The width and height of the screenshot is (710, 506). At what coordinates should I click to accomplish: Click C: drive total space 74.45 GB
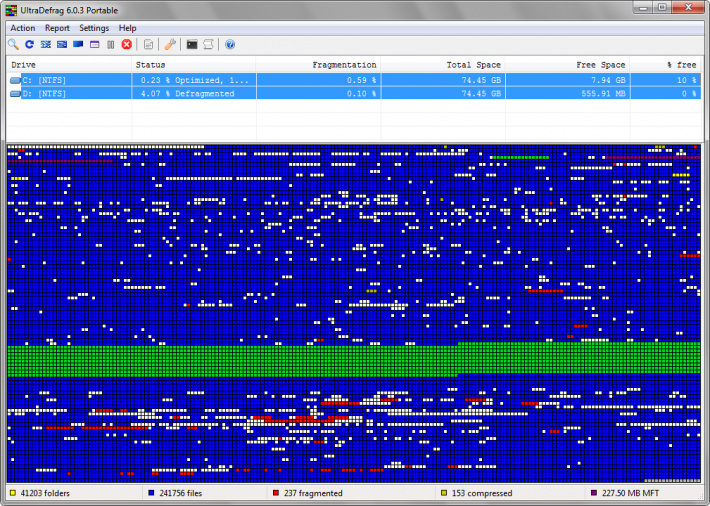pyautogui.click(x=479, y=80)
